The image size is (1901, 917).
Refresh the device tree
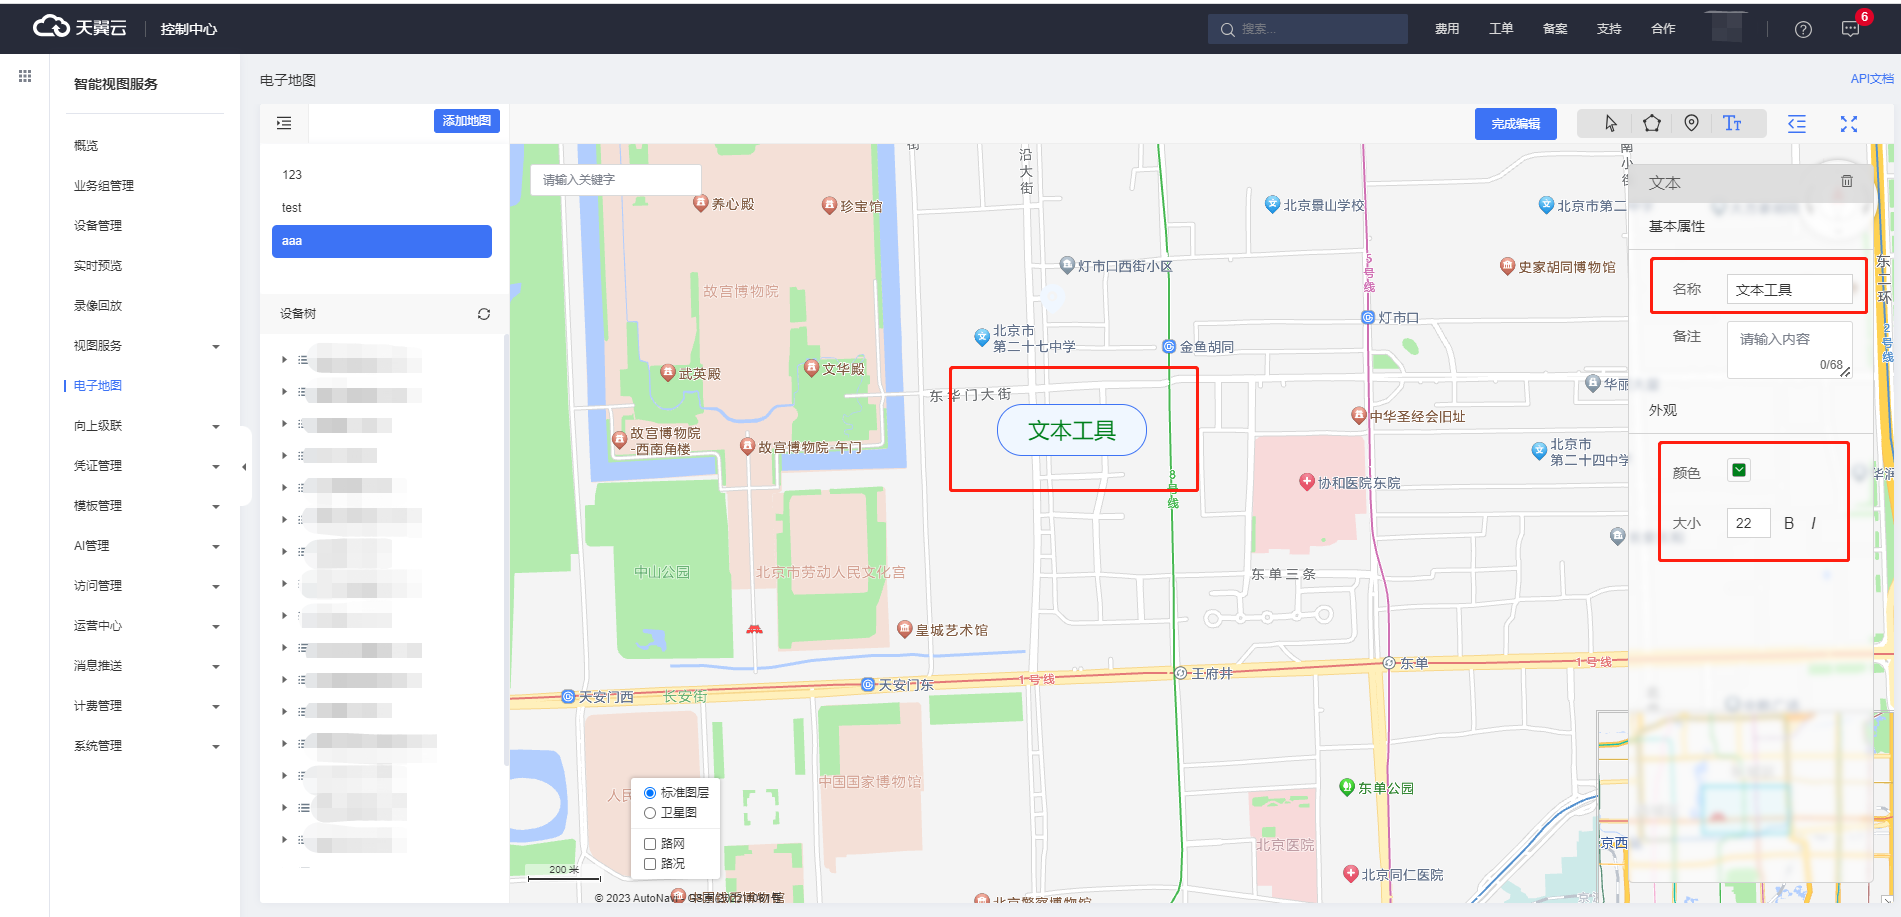(x=484, y=314)
